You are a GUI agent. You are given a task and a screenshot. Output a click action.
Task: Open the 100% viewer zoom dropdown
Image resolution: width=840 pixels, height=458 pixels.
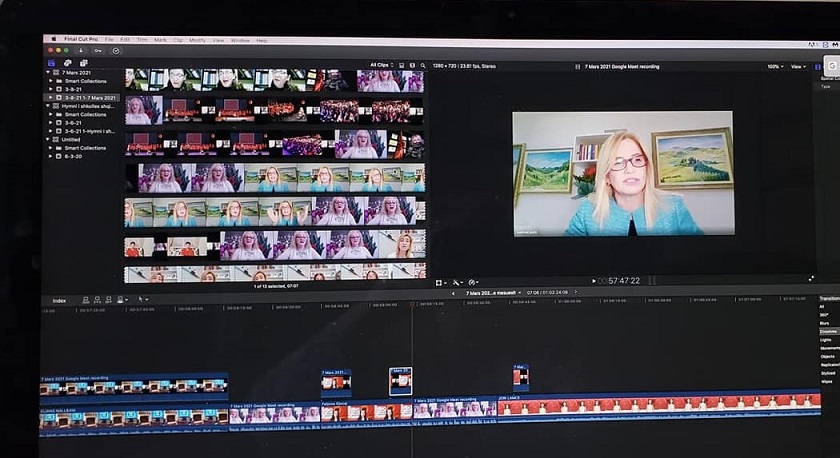pyautogui.click(x=775, y=67)
